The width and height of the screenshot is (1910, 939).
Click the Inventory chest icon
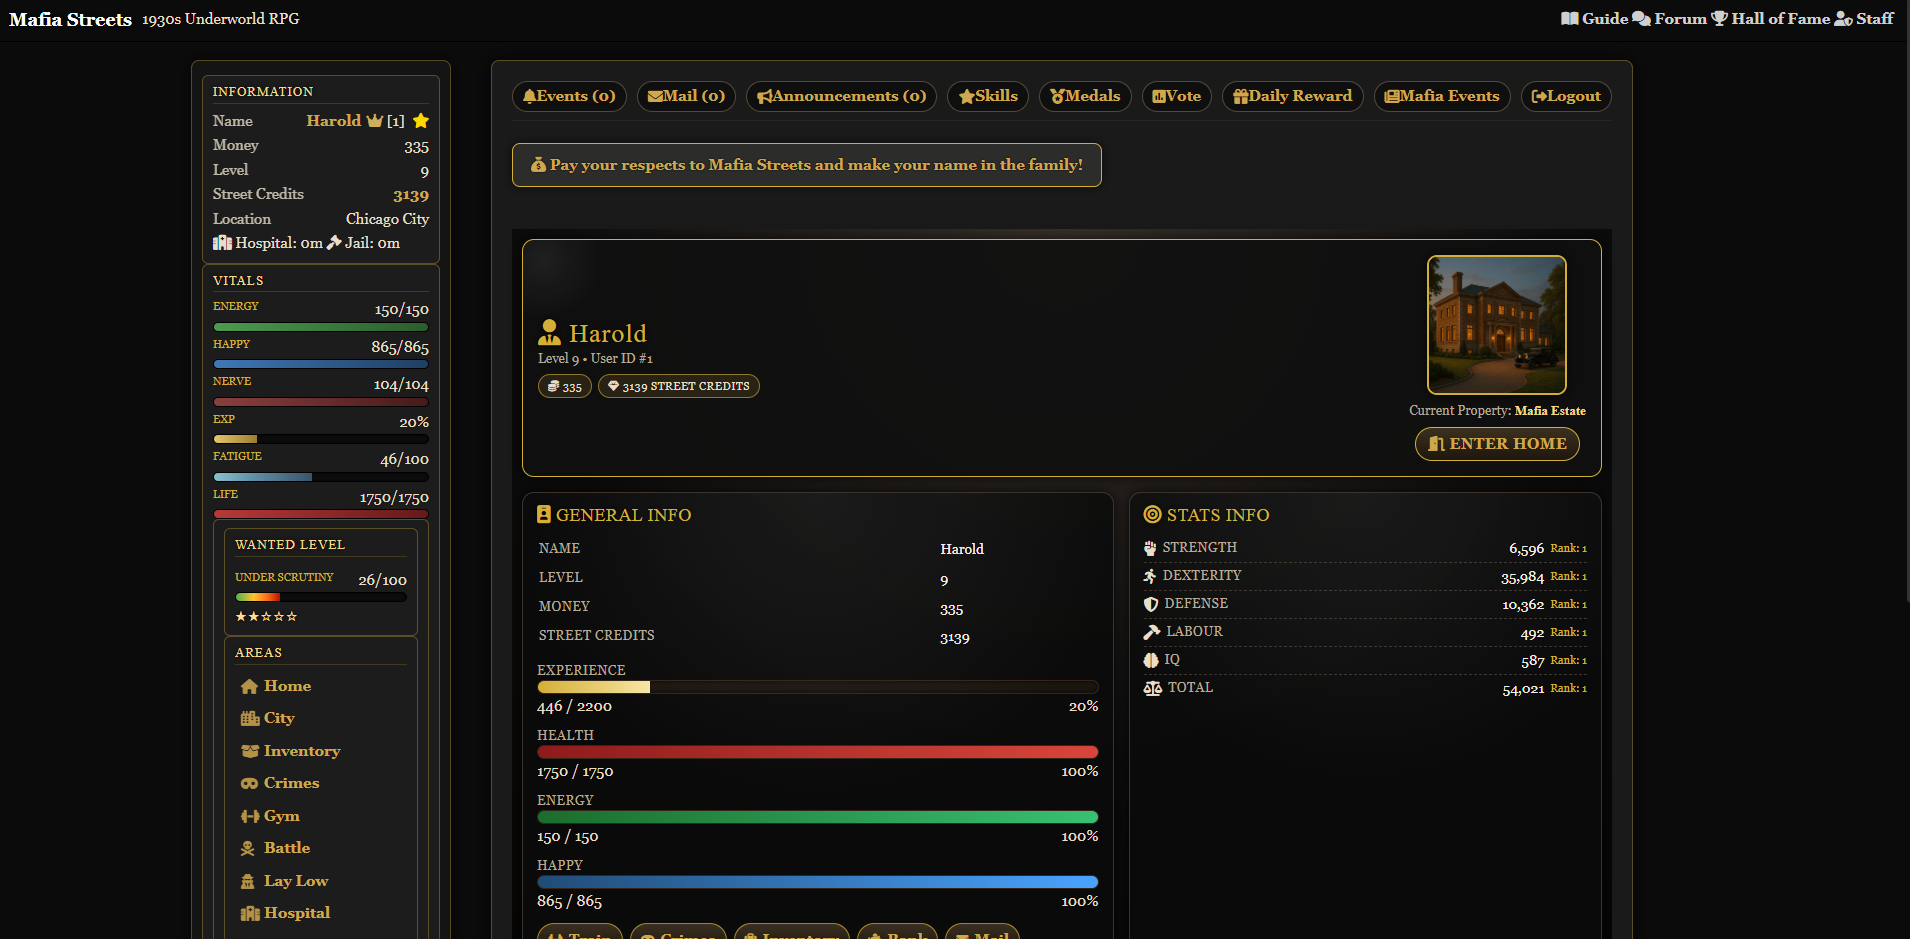(x=249, y=752)
